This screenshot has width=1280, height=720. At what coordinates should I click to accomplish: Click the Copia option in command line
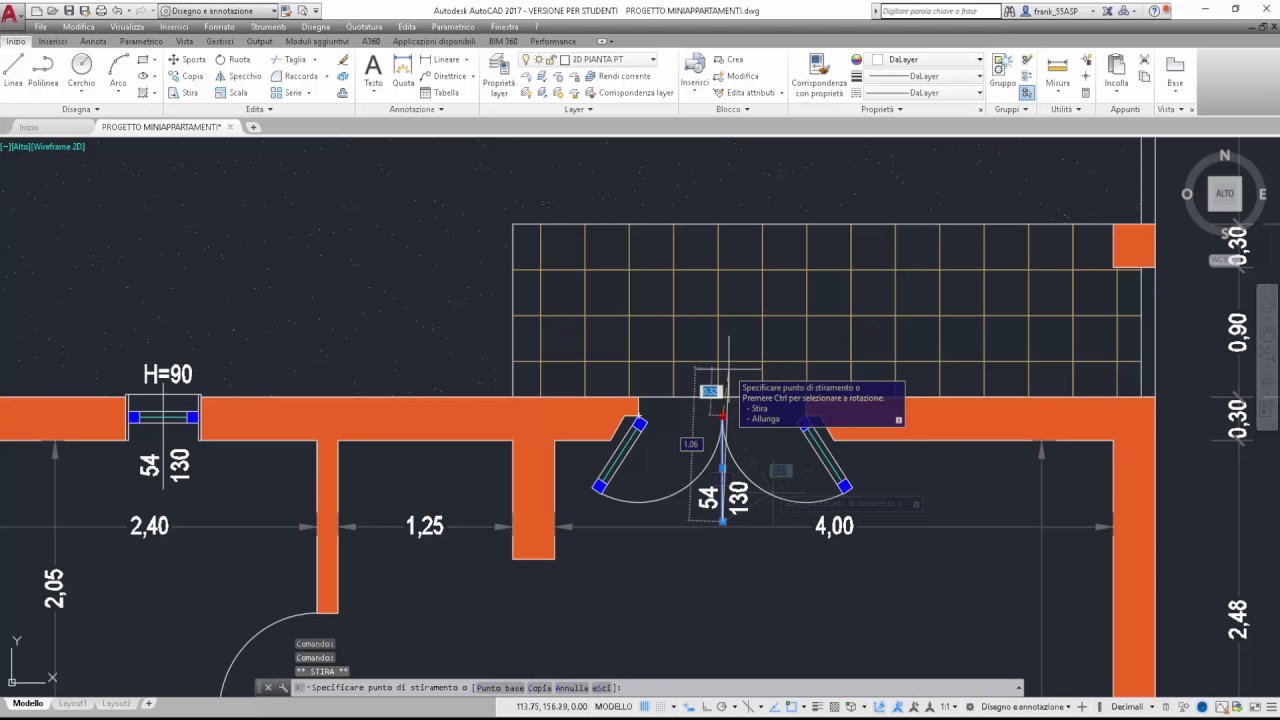539,688
